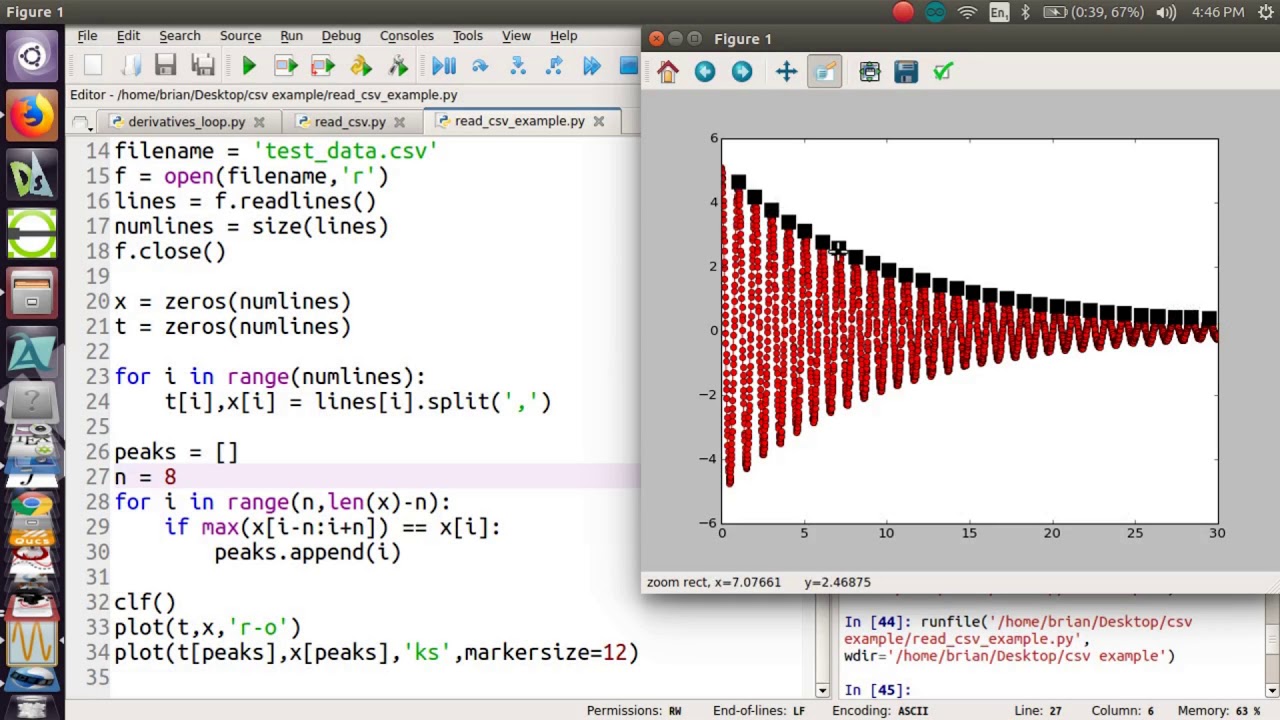Open the Search menu

180,35
